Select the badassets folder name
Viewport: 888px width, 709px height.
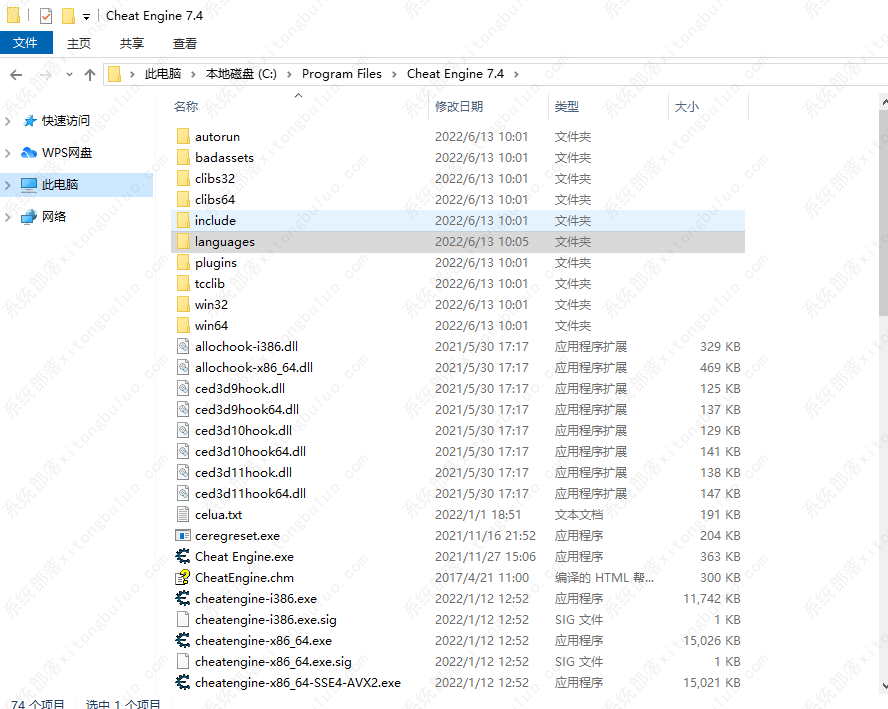coord(224,157)
